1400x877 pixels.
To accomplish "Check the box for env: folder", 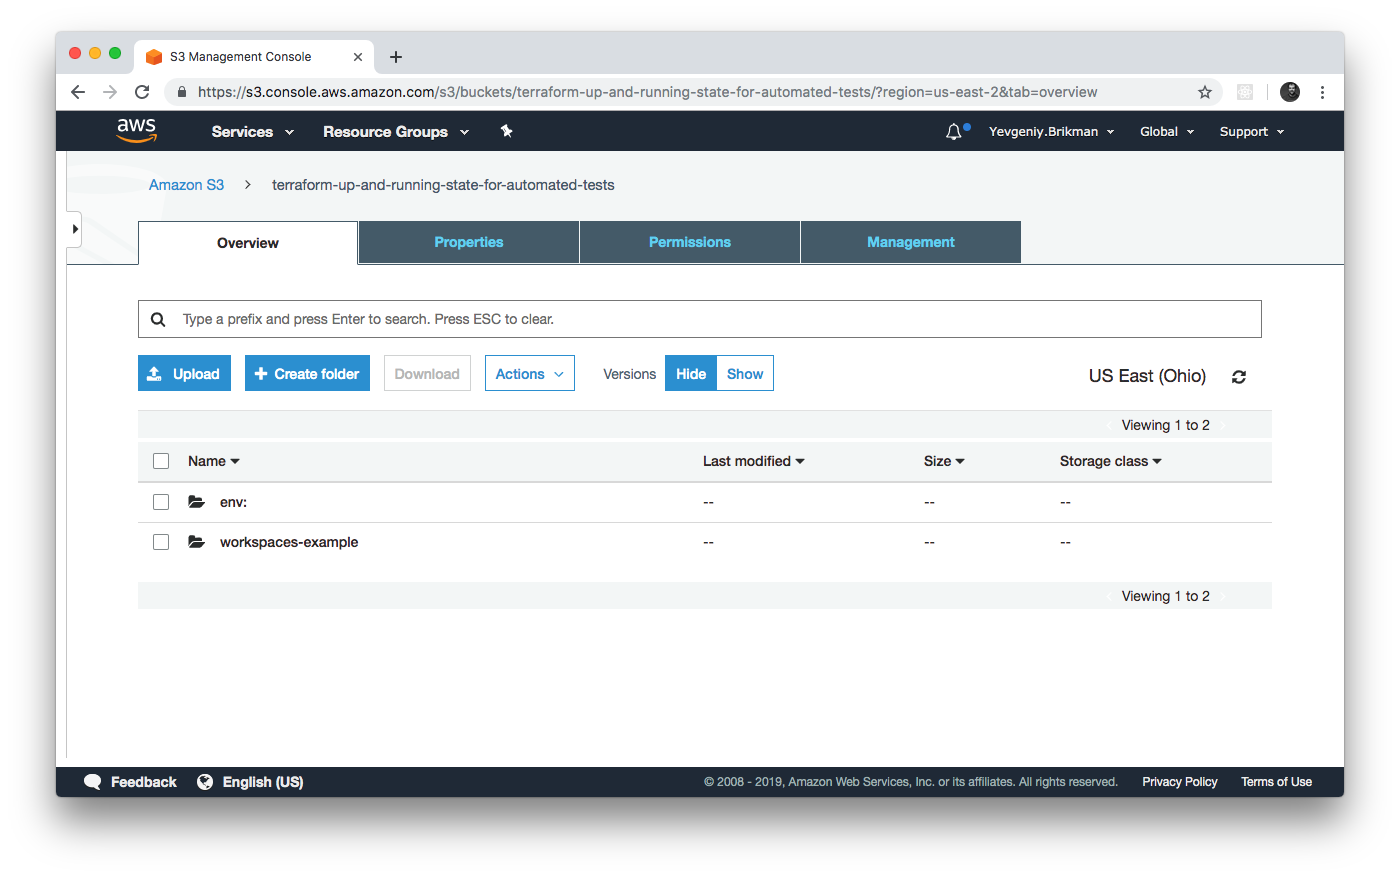I will 161,502.
